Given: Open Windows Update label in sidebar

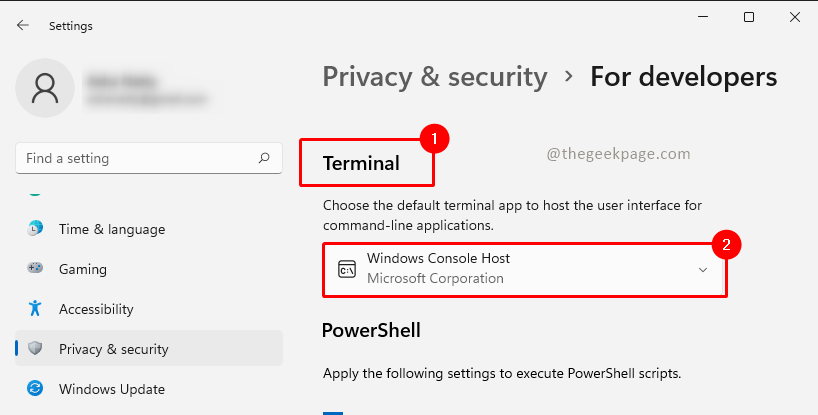Looking at the screenshot, I should click(x=112, y=389).
